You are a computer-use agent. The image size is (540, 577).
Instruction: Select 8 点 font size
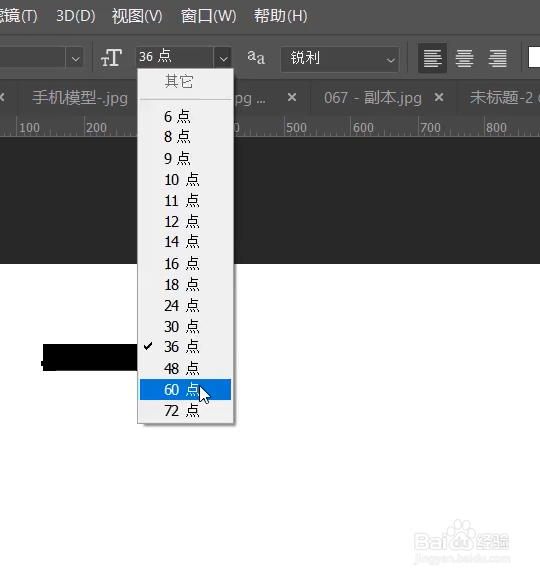pos(185,137)
